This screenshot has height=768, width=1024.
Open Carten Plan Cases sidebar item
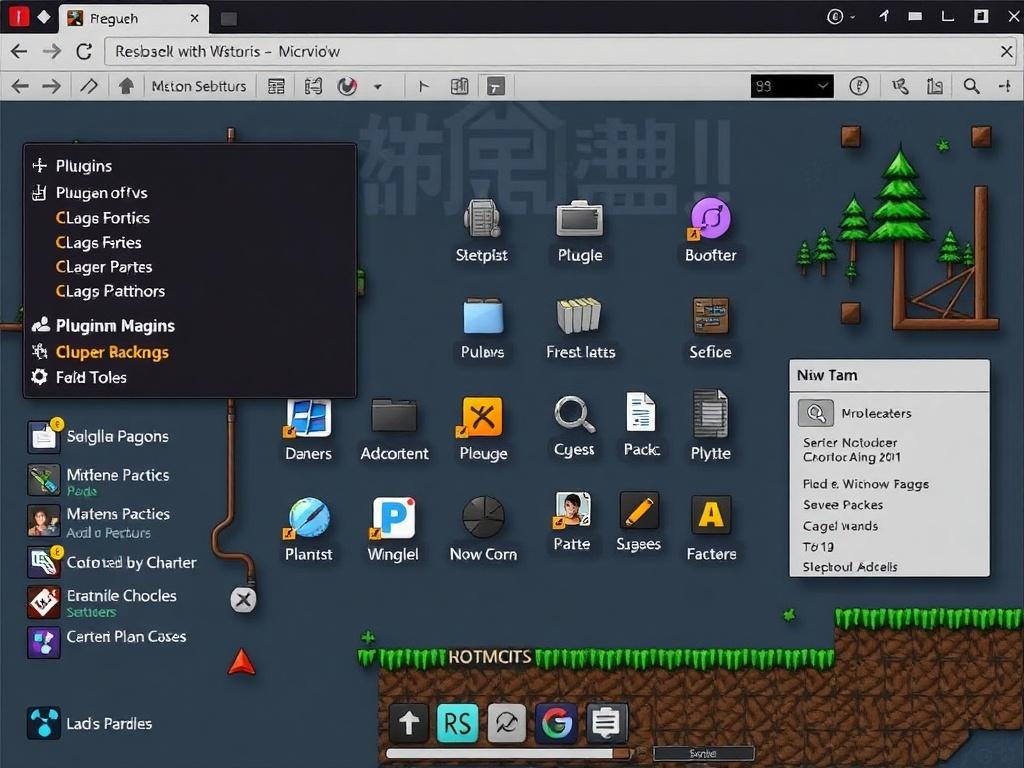pos(108,641)
